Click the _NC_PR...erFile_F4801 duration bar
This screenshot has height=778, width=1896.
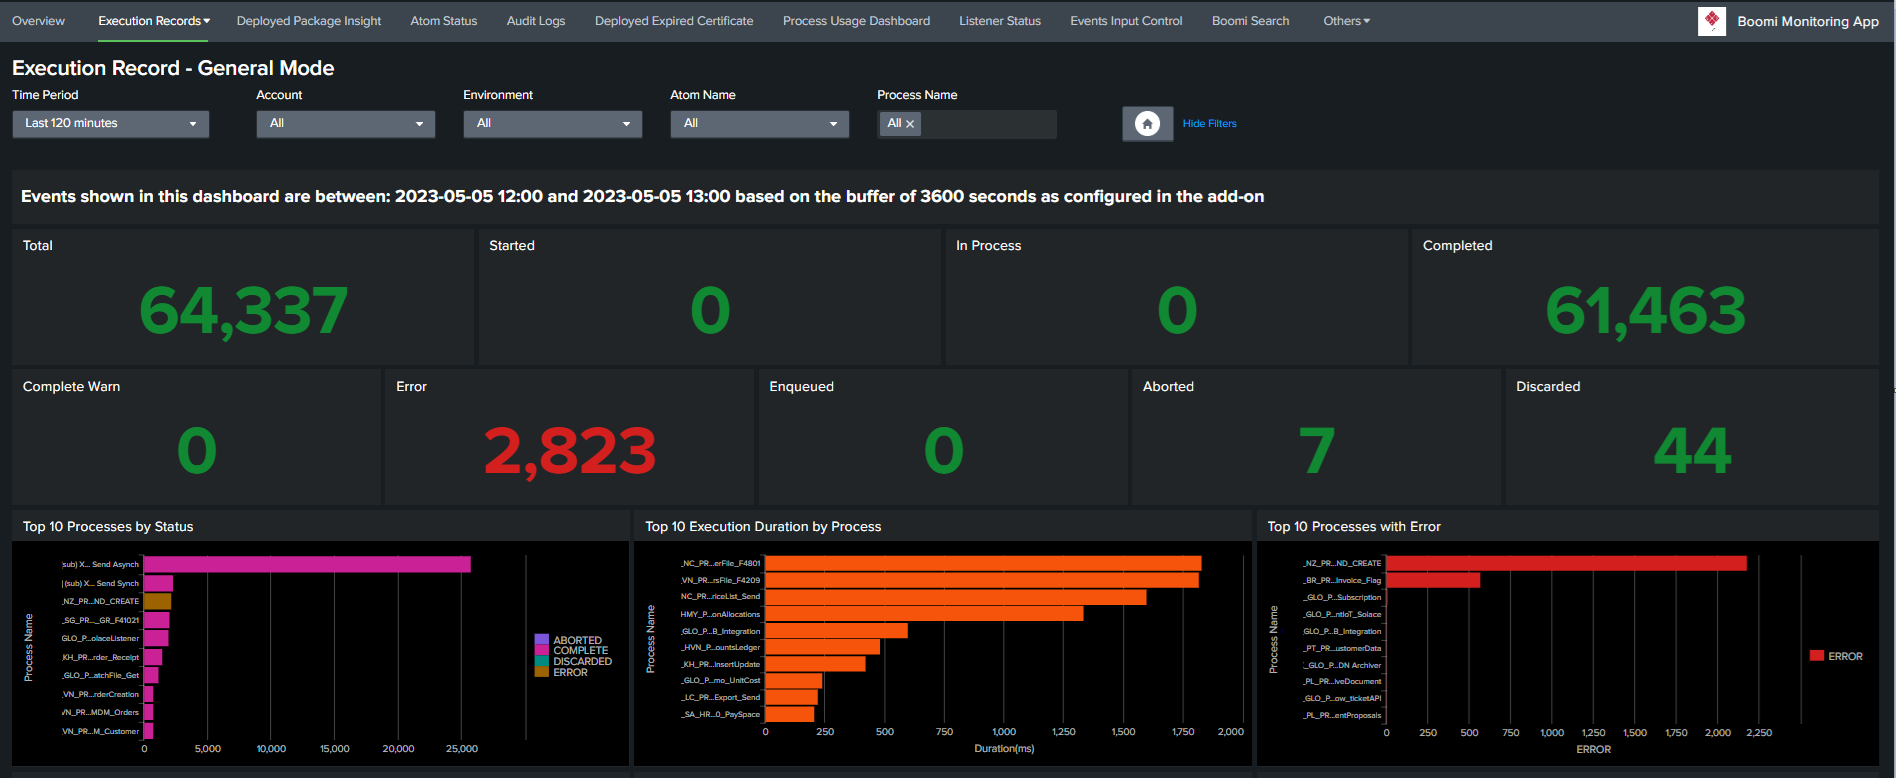[983, 563]
